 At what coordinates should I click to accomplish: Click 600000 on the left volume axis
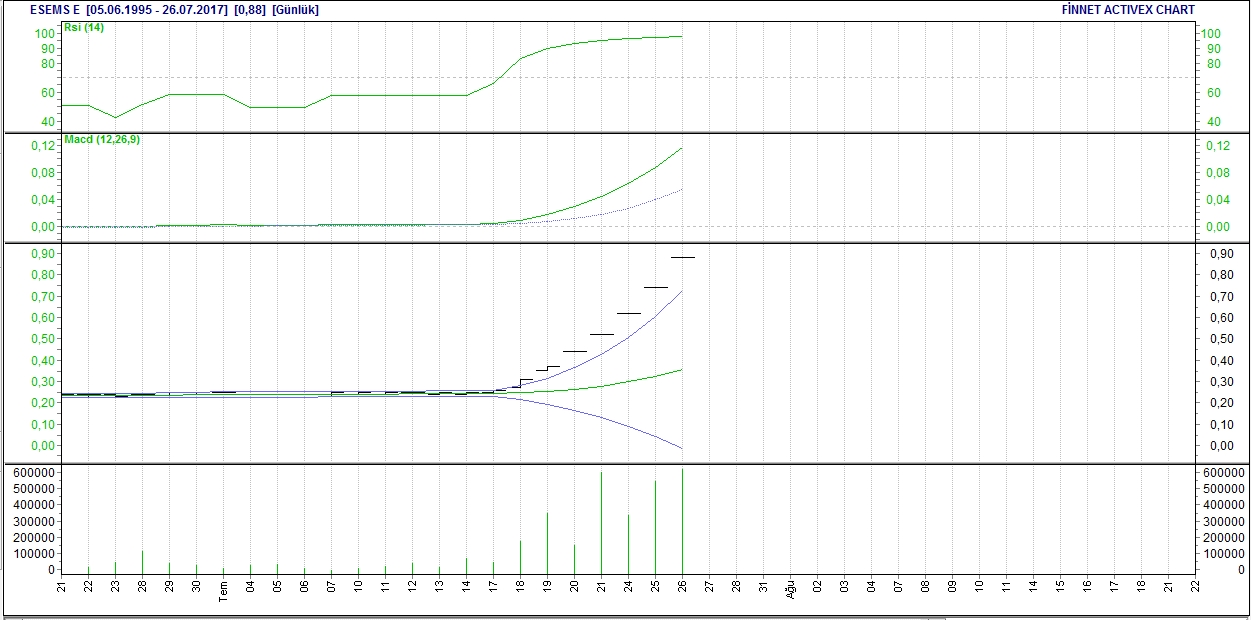(x=36, y=472)
